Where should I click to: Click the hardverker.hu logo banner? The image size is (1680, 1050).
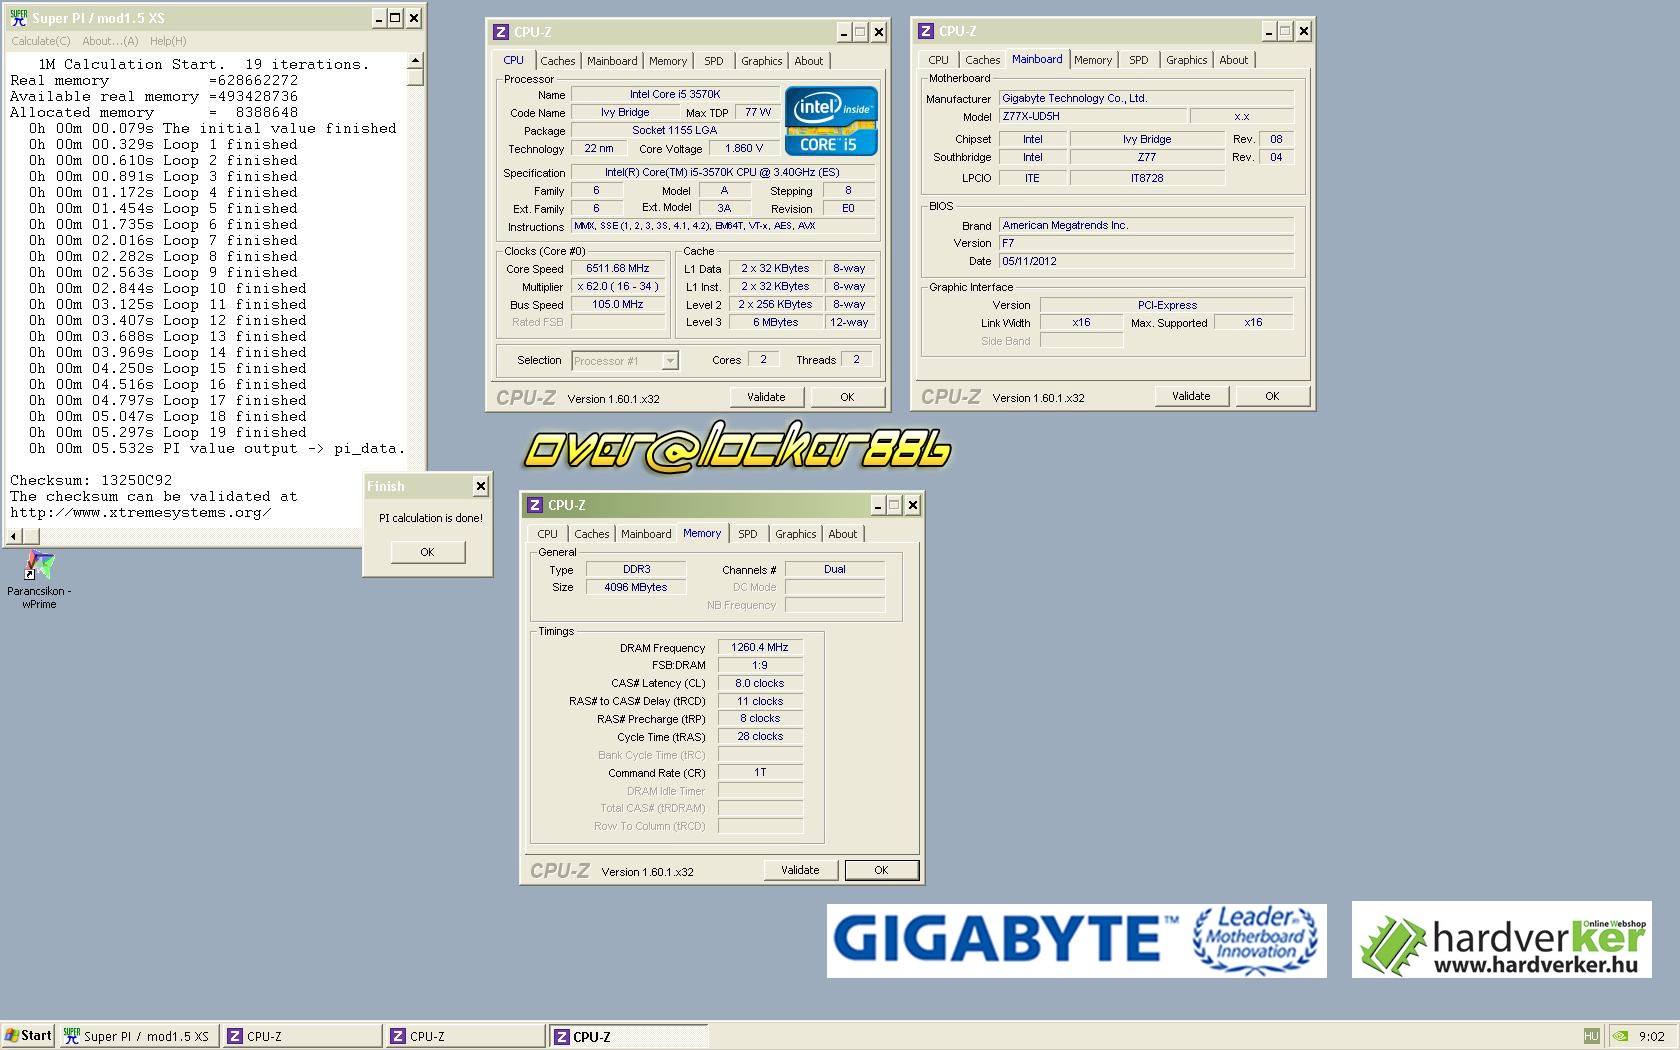click(1501, 940)
